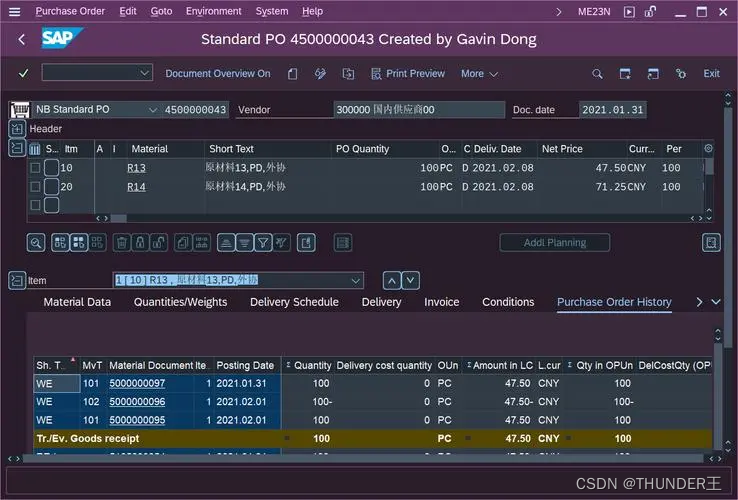
Task: Switch to the Delivery Schedule tab
Action: click(x=294, y=302)
